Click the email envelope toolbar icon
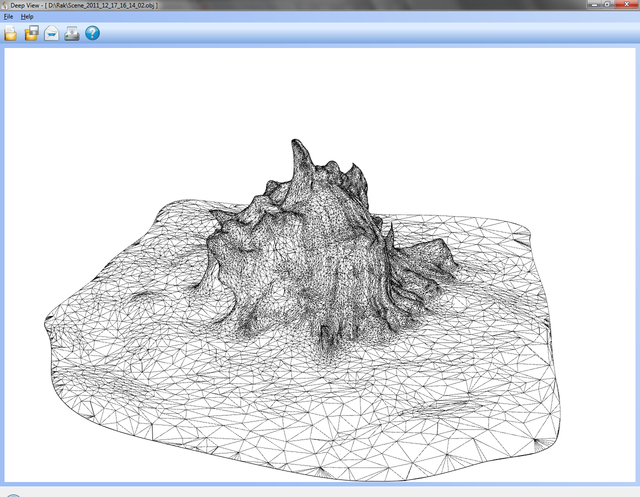Viewport: 640px width, 497px height. tap(51, 33)
